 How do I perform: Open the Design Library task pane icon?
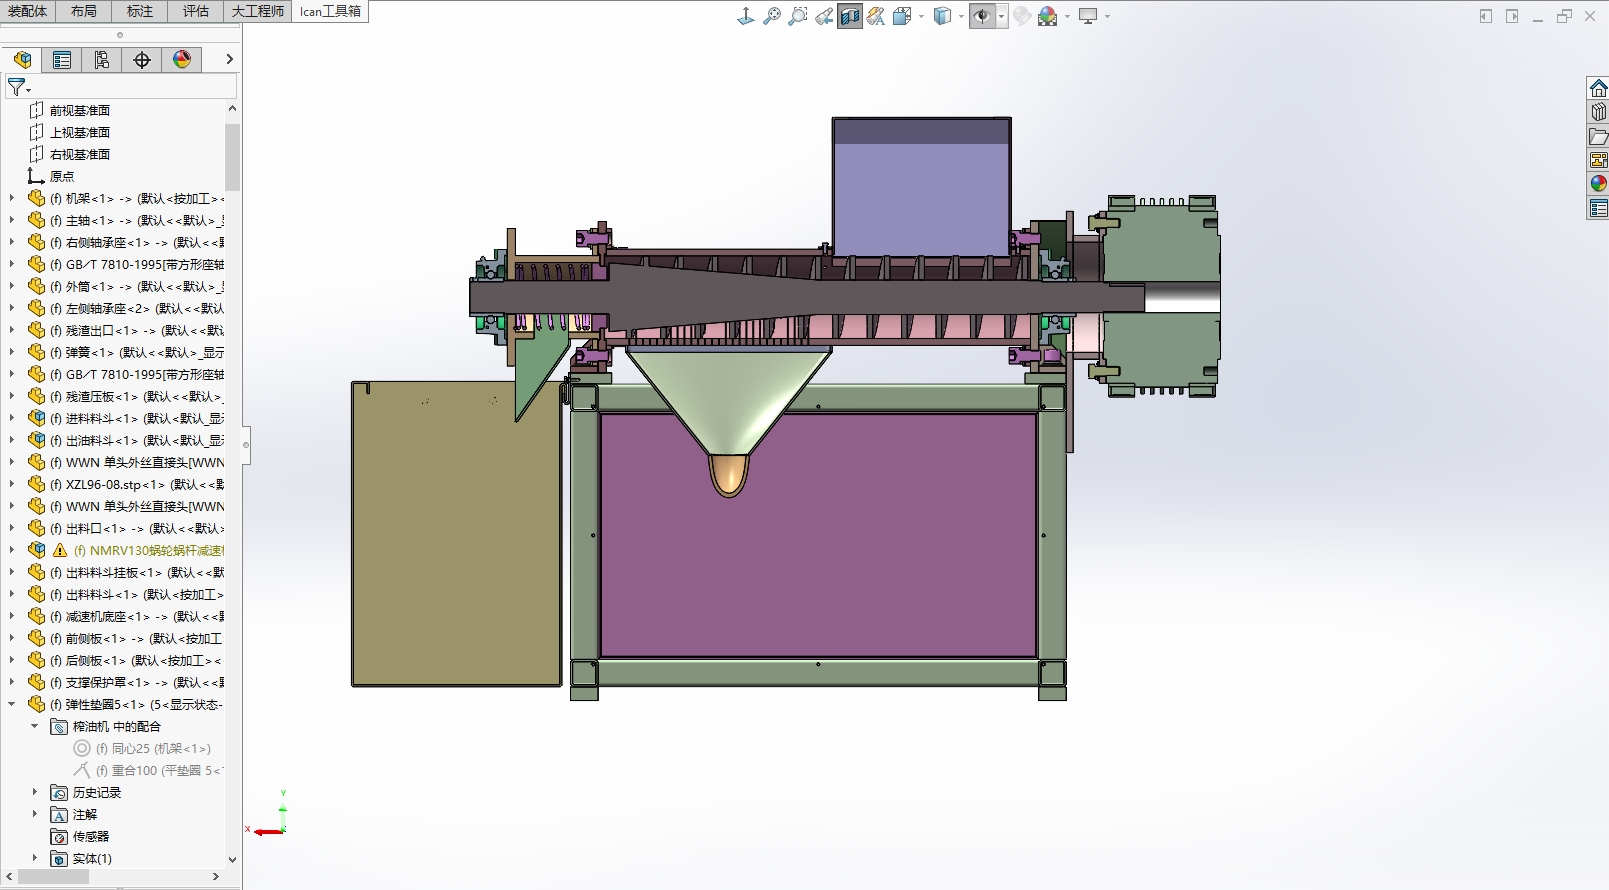[1598, 112]
